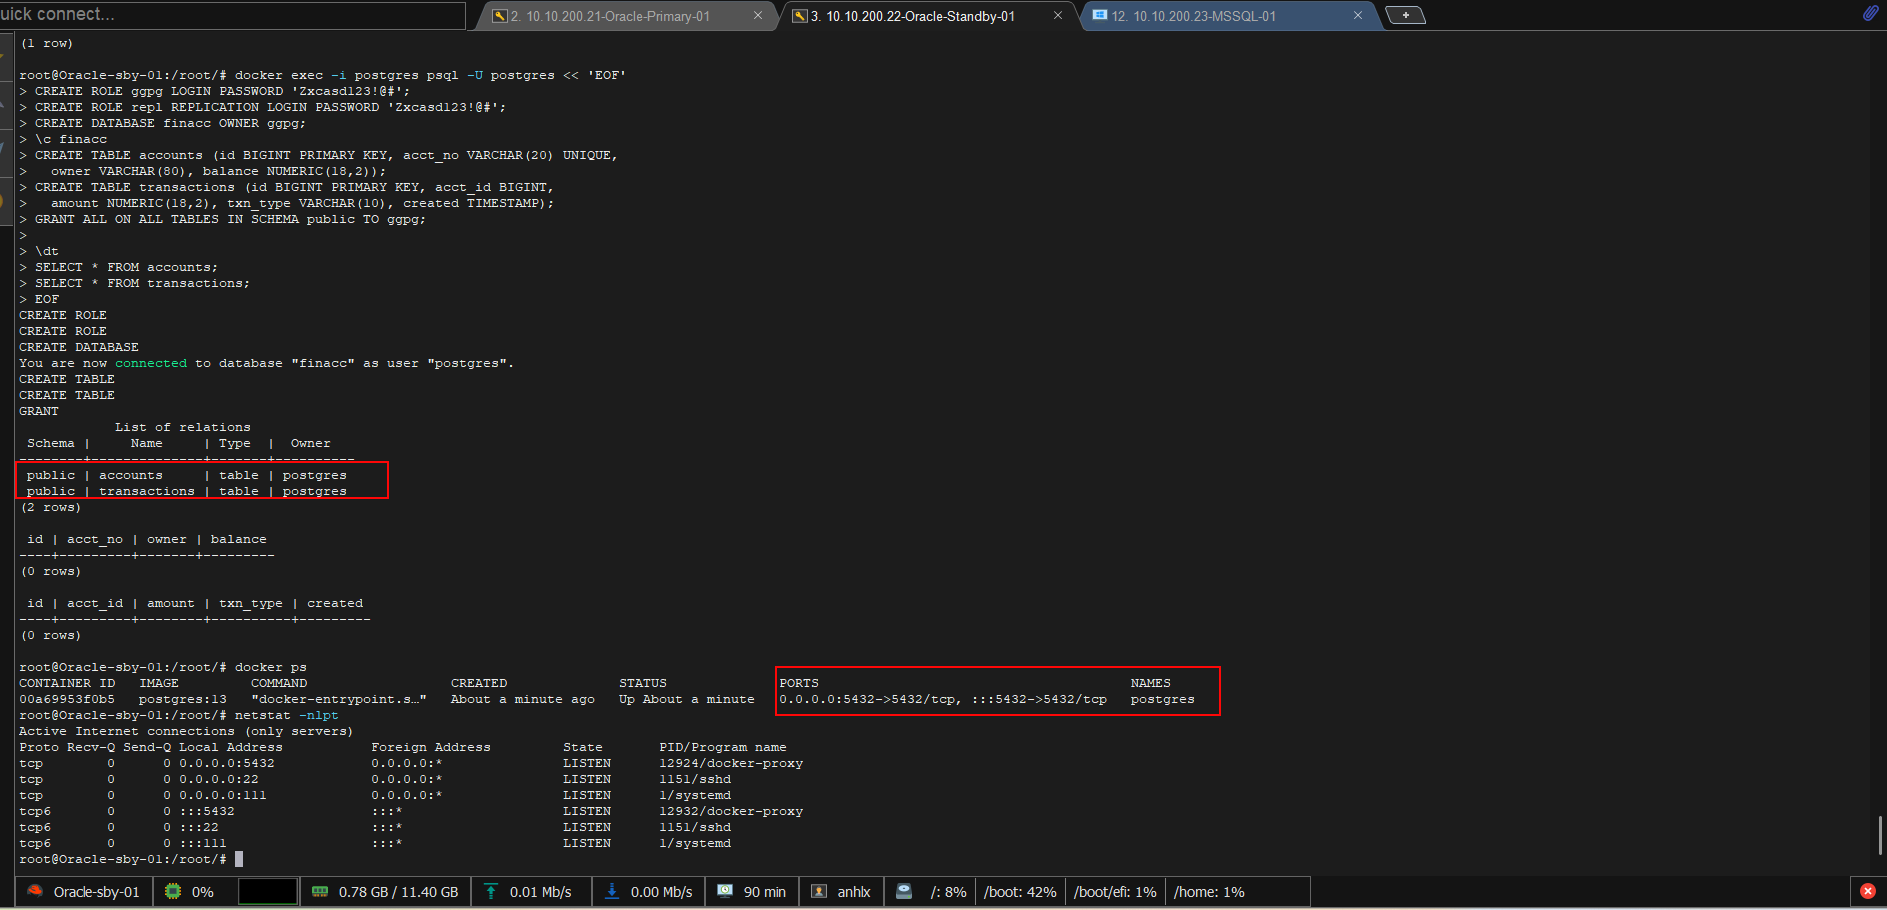Close the Oracle-Primary-01 tab with its X
This screenshot has height=910, width=1887.
(x=757, y=16)
